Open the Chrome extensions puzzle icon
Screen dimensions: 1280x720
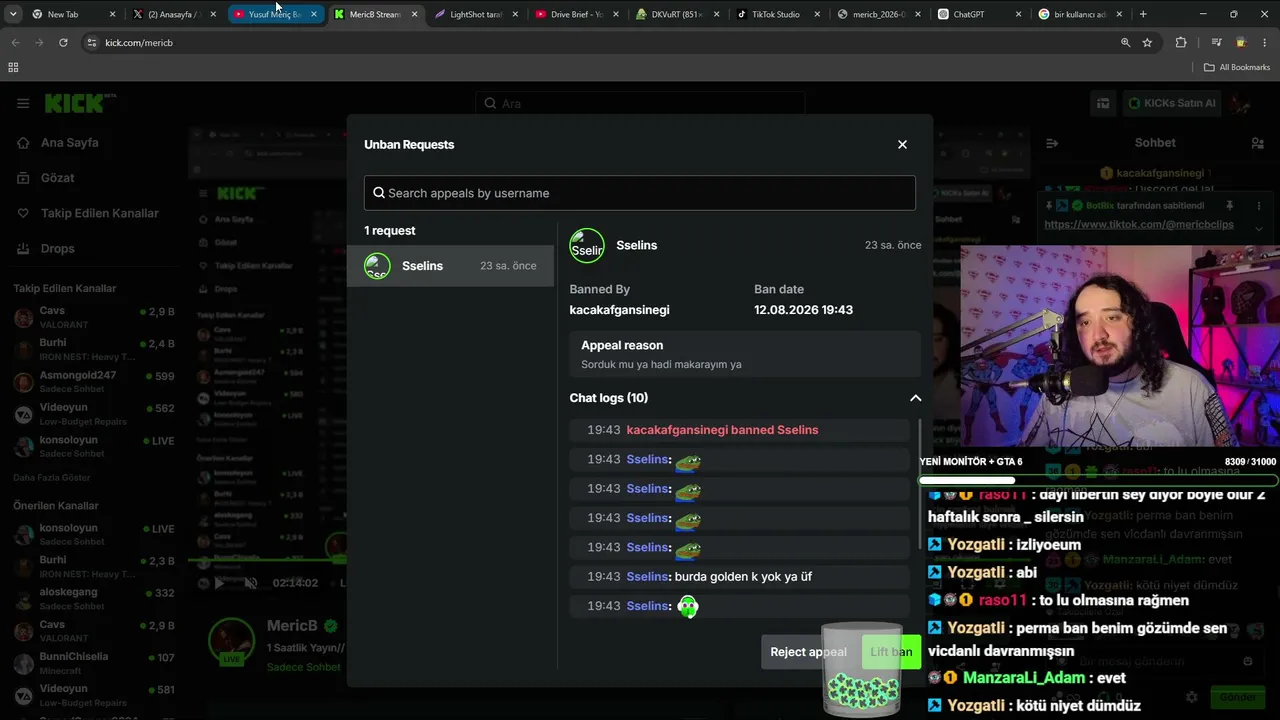(x=1181, y=43)
